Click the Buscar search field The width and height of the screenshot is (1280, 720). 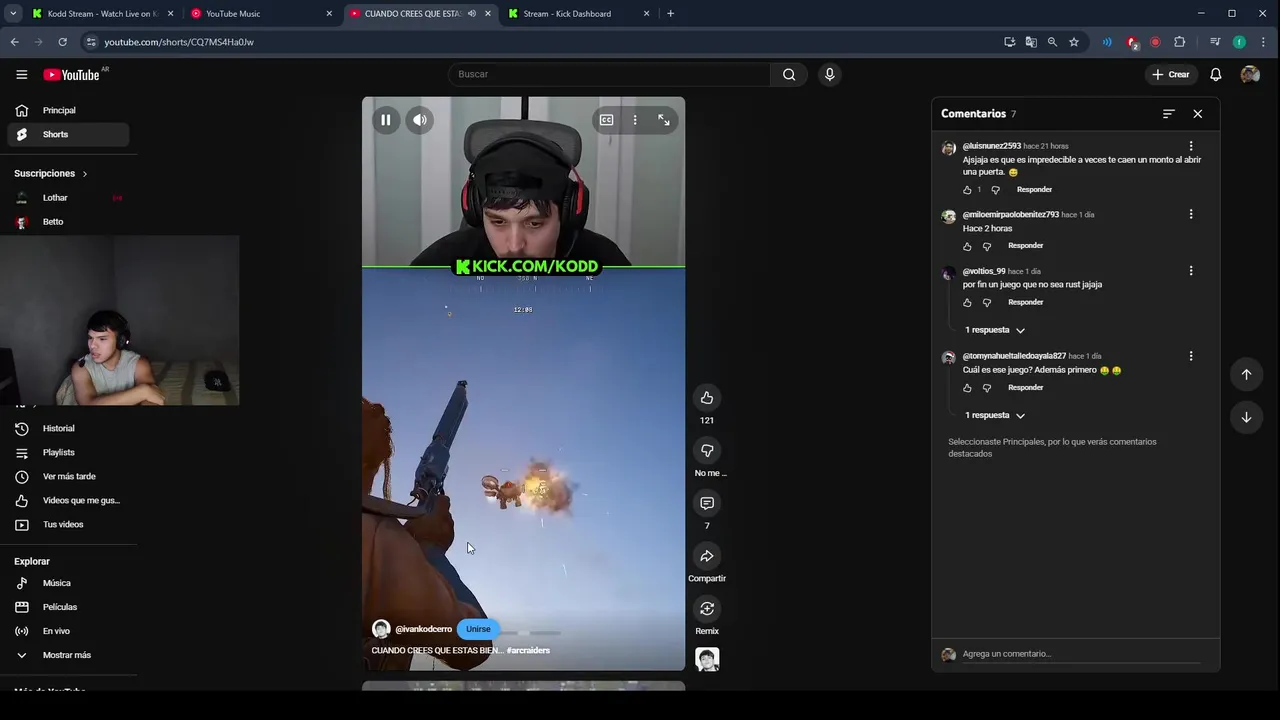coord(609,74)
